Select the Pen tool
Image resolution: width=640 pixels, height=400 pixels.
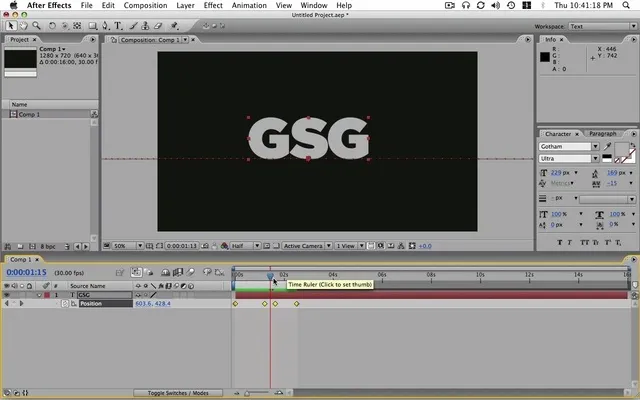tap(105, 26)
